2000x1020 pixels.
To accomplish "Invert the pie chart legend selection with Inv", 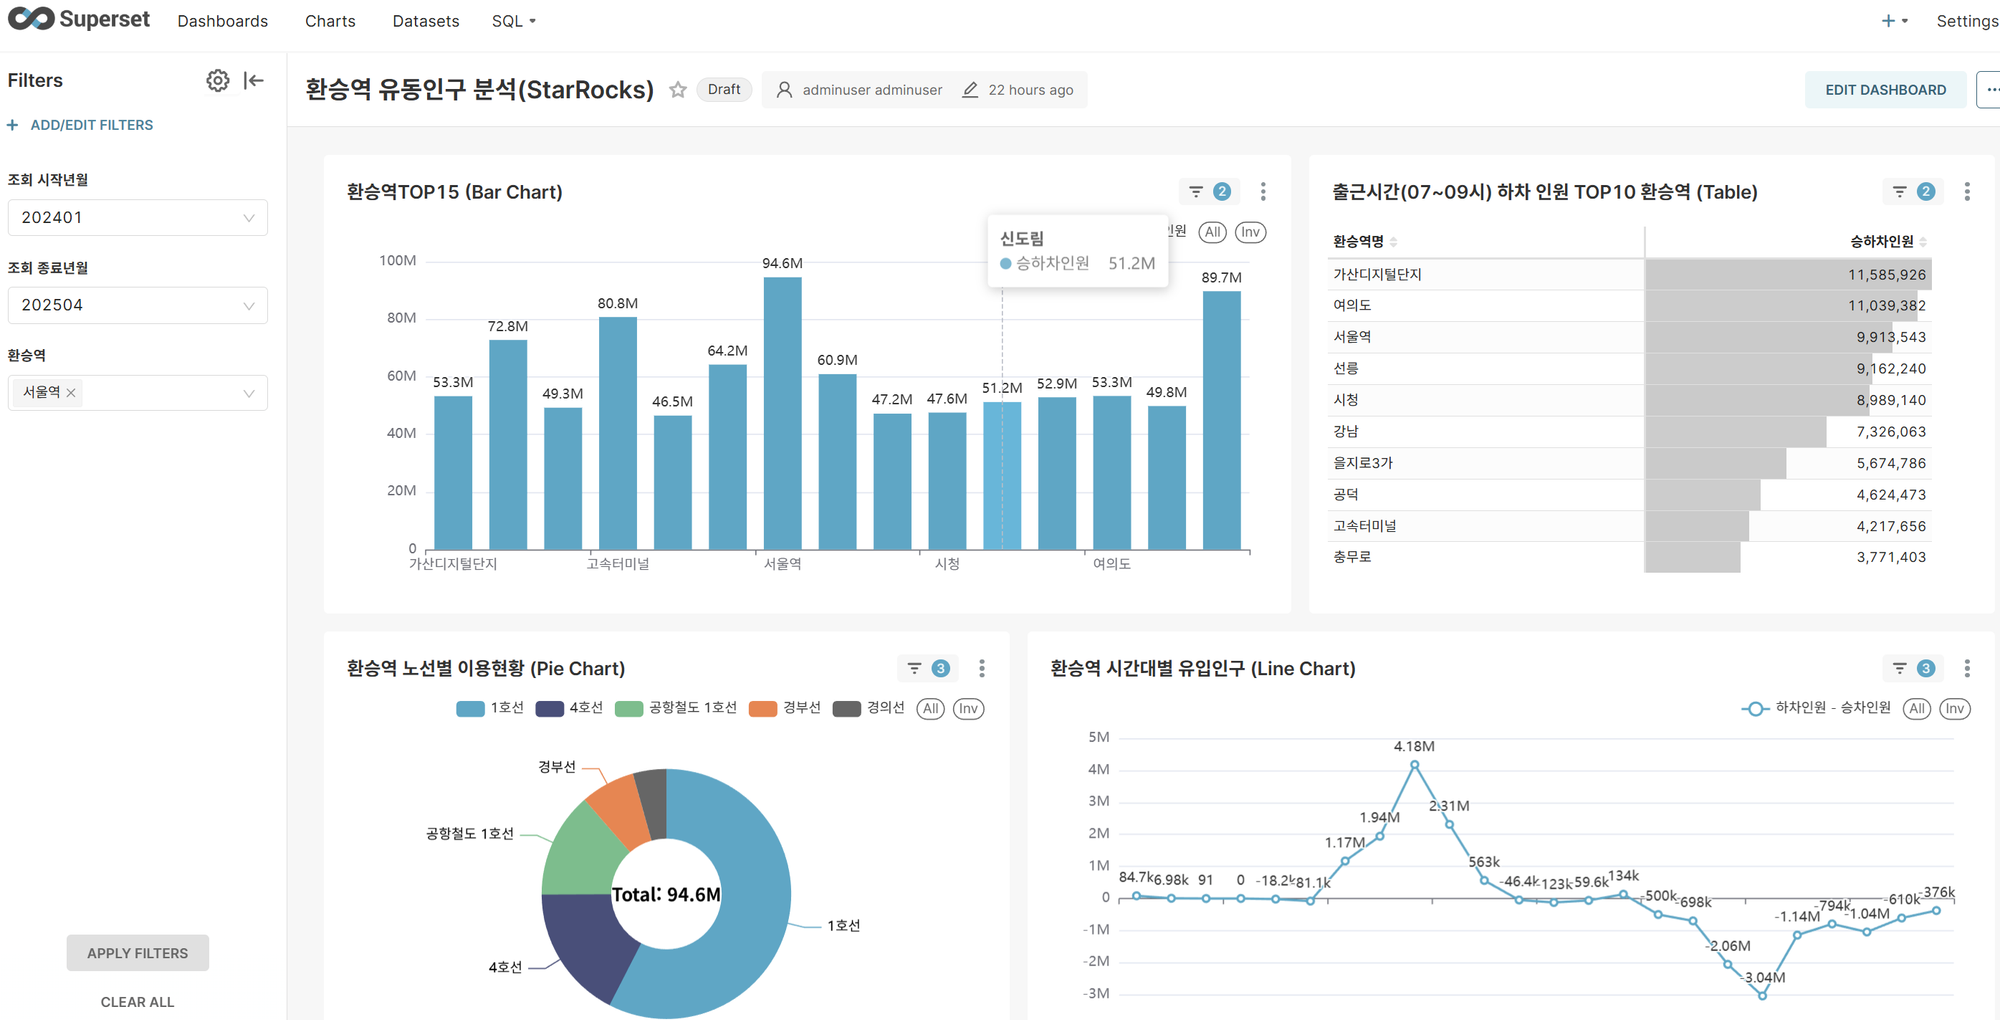I will tap(968, 709).
